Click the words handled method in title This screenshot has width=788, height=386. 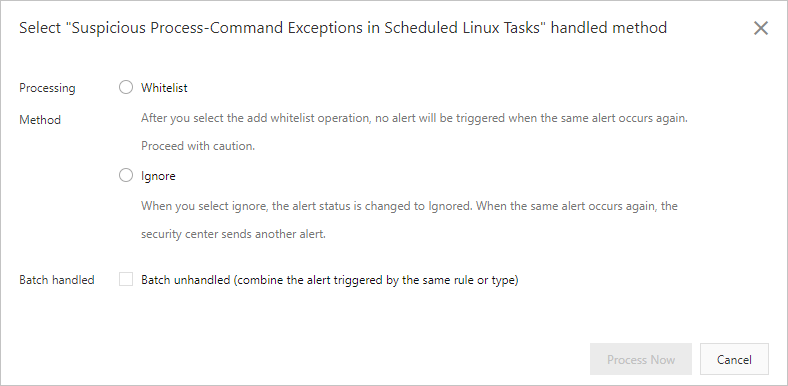point(609,28)
